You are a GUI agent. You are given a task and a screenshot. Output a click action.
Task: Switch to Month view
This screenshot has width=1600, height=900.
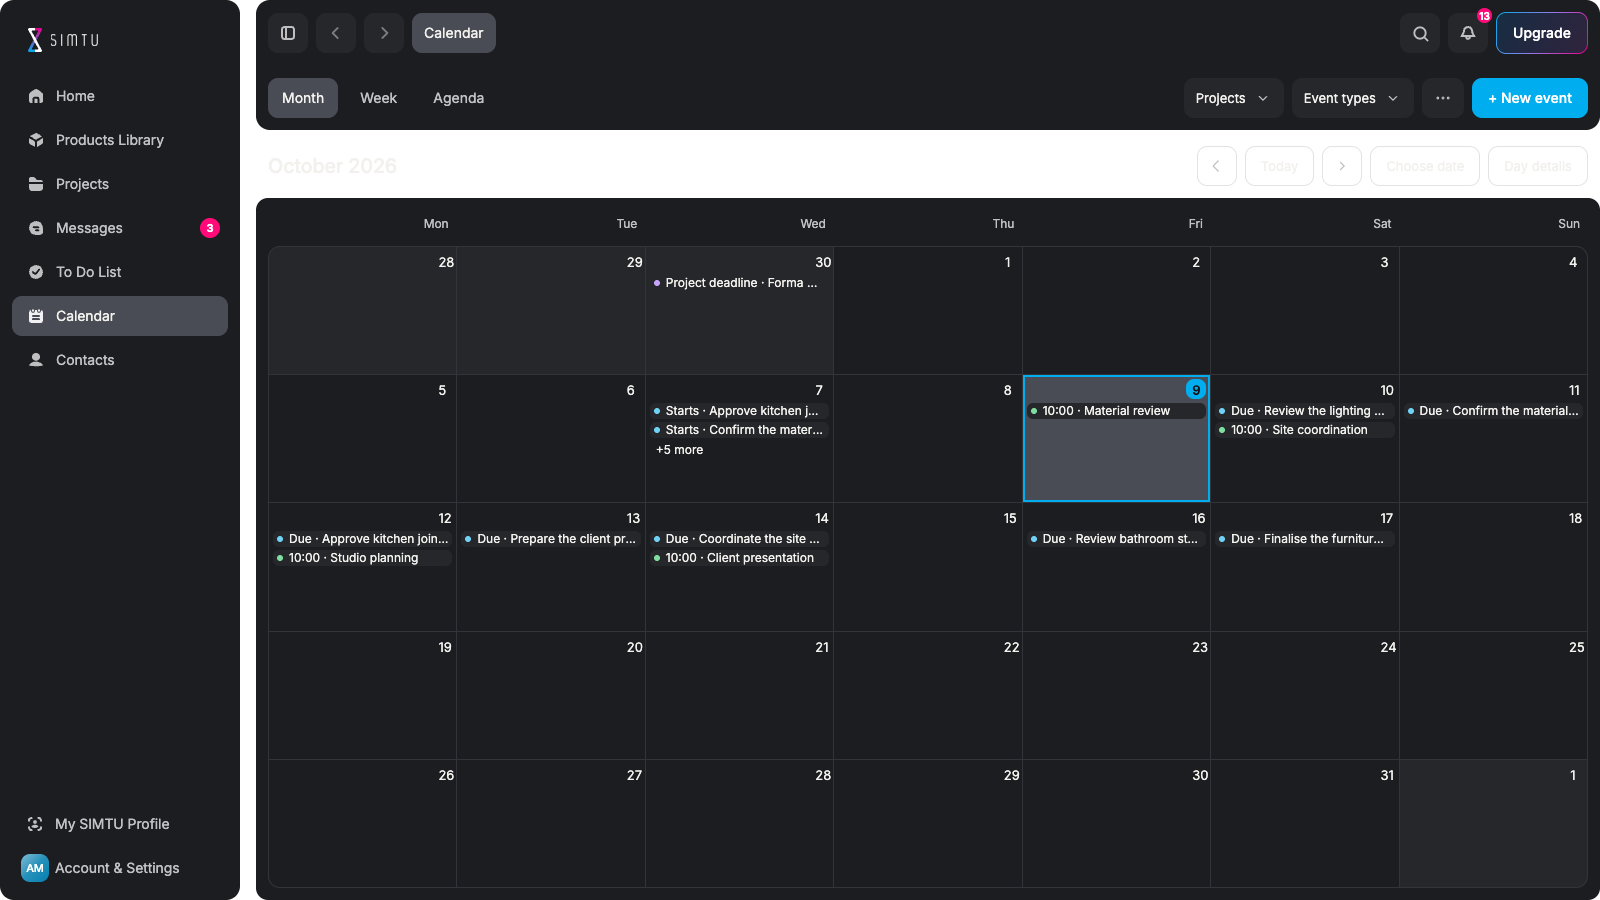coord(303,98)
